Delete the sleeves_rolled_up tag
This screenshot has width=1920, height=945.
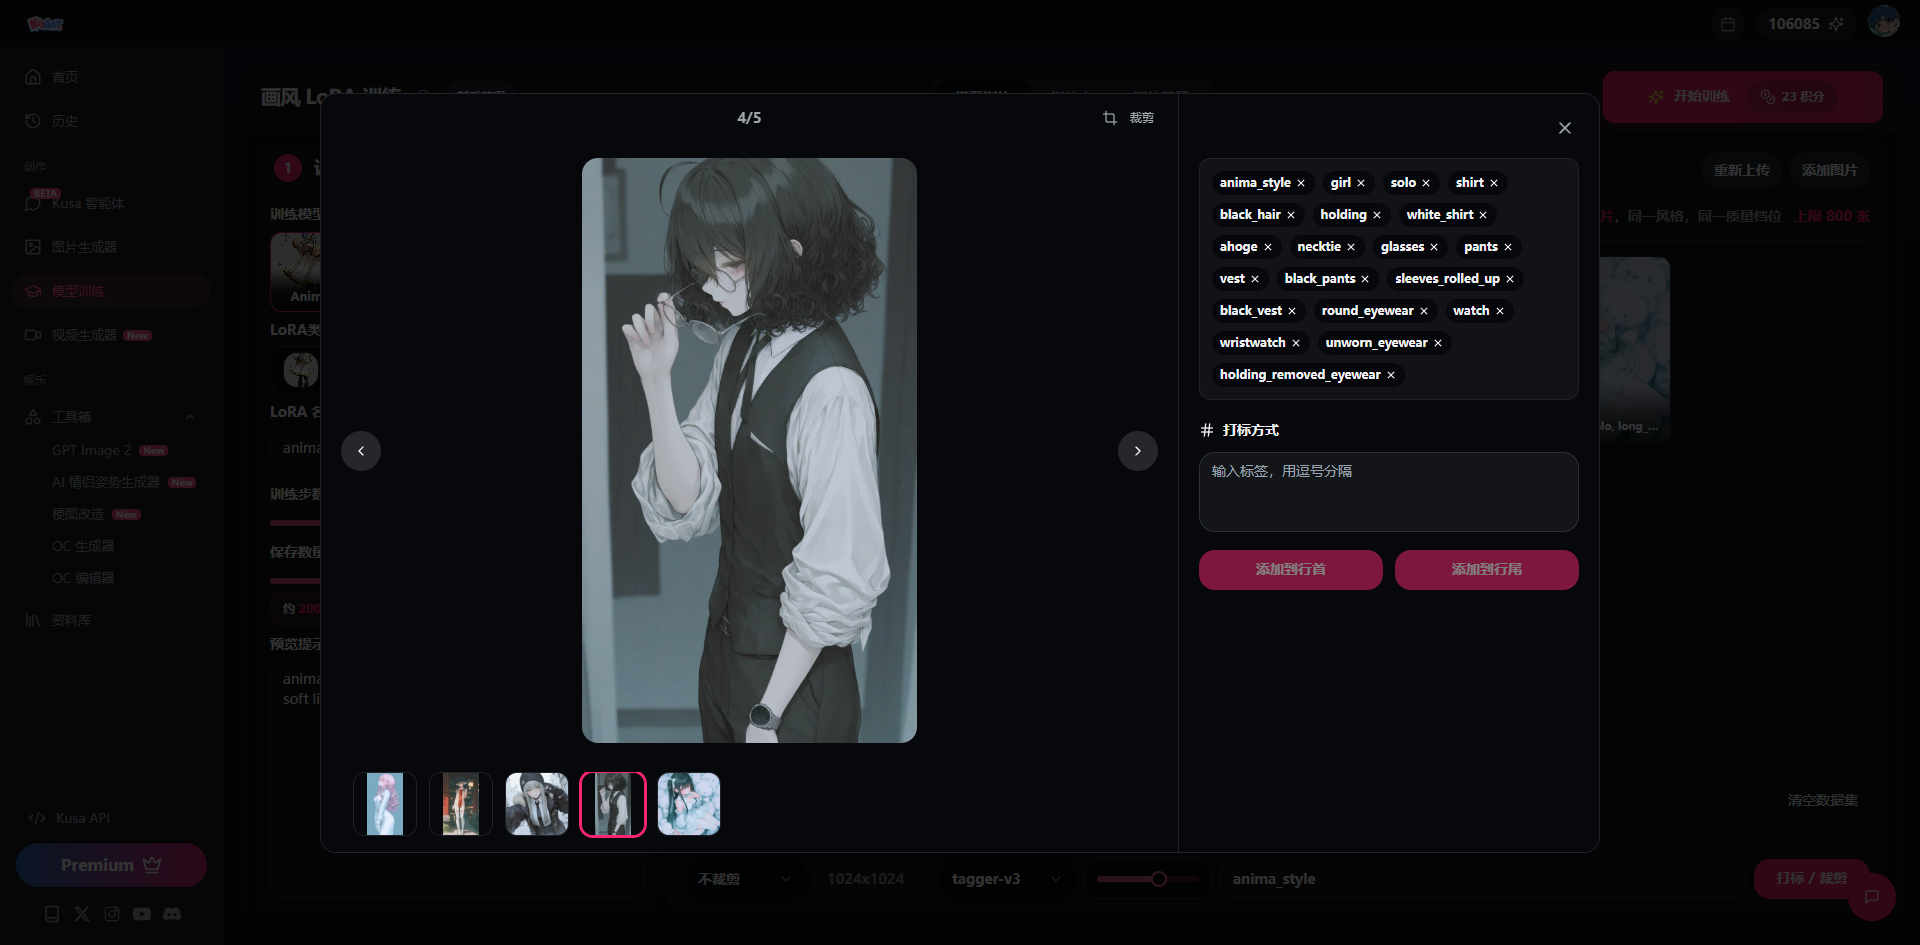1510,279
